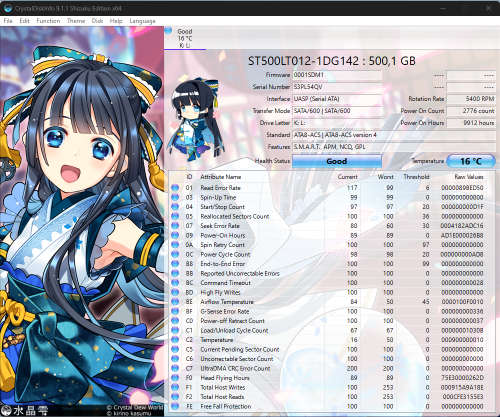
Task: Click status icon of End-to-End Error
Action: click(x=175, y=264)
